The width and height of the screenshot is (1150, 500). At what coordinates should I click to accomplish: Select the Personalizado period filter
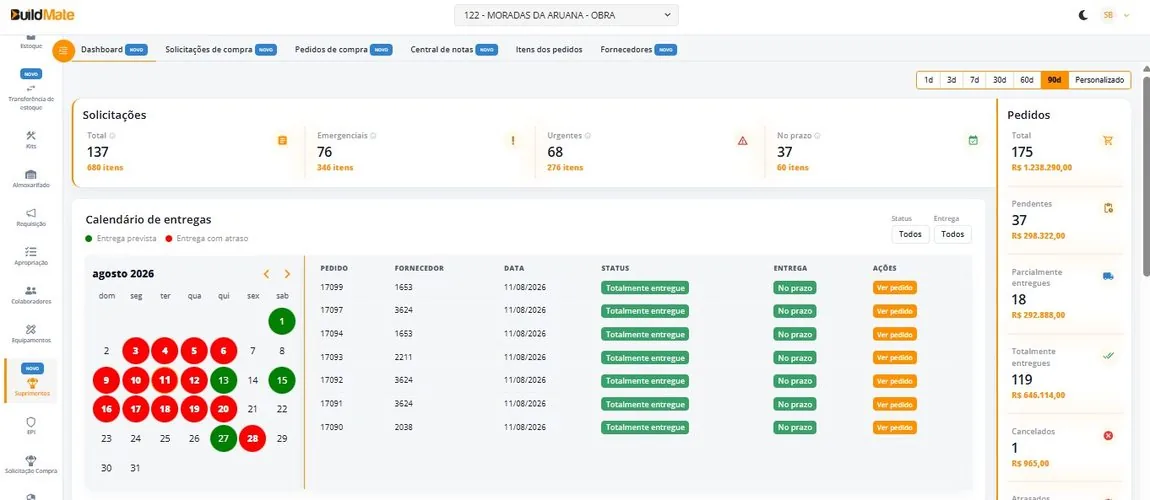pyautogui.click(x=1099, y=80)
